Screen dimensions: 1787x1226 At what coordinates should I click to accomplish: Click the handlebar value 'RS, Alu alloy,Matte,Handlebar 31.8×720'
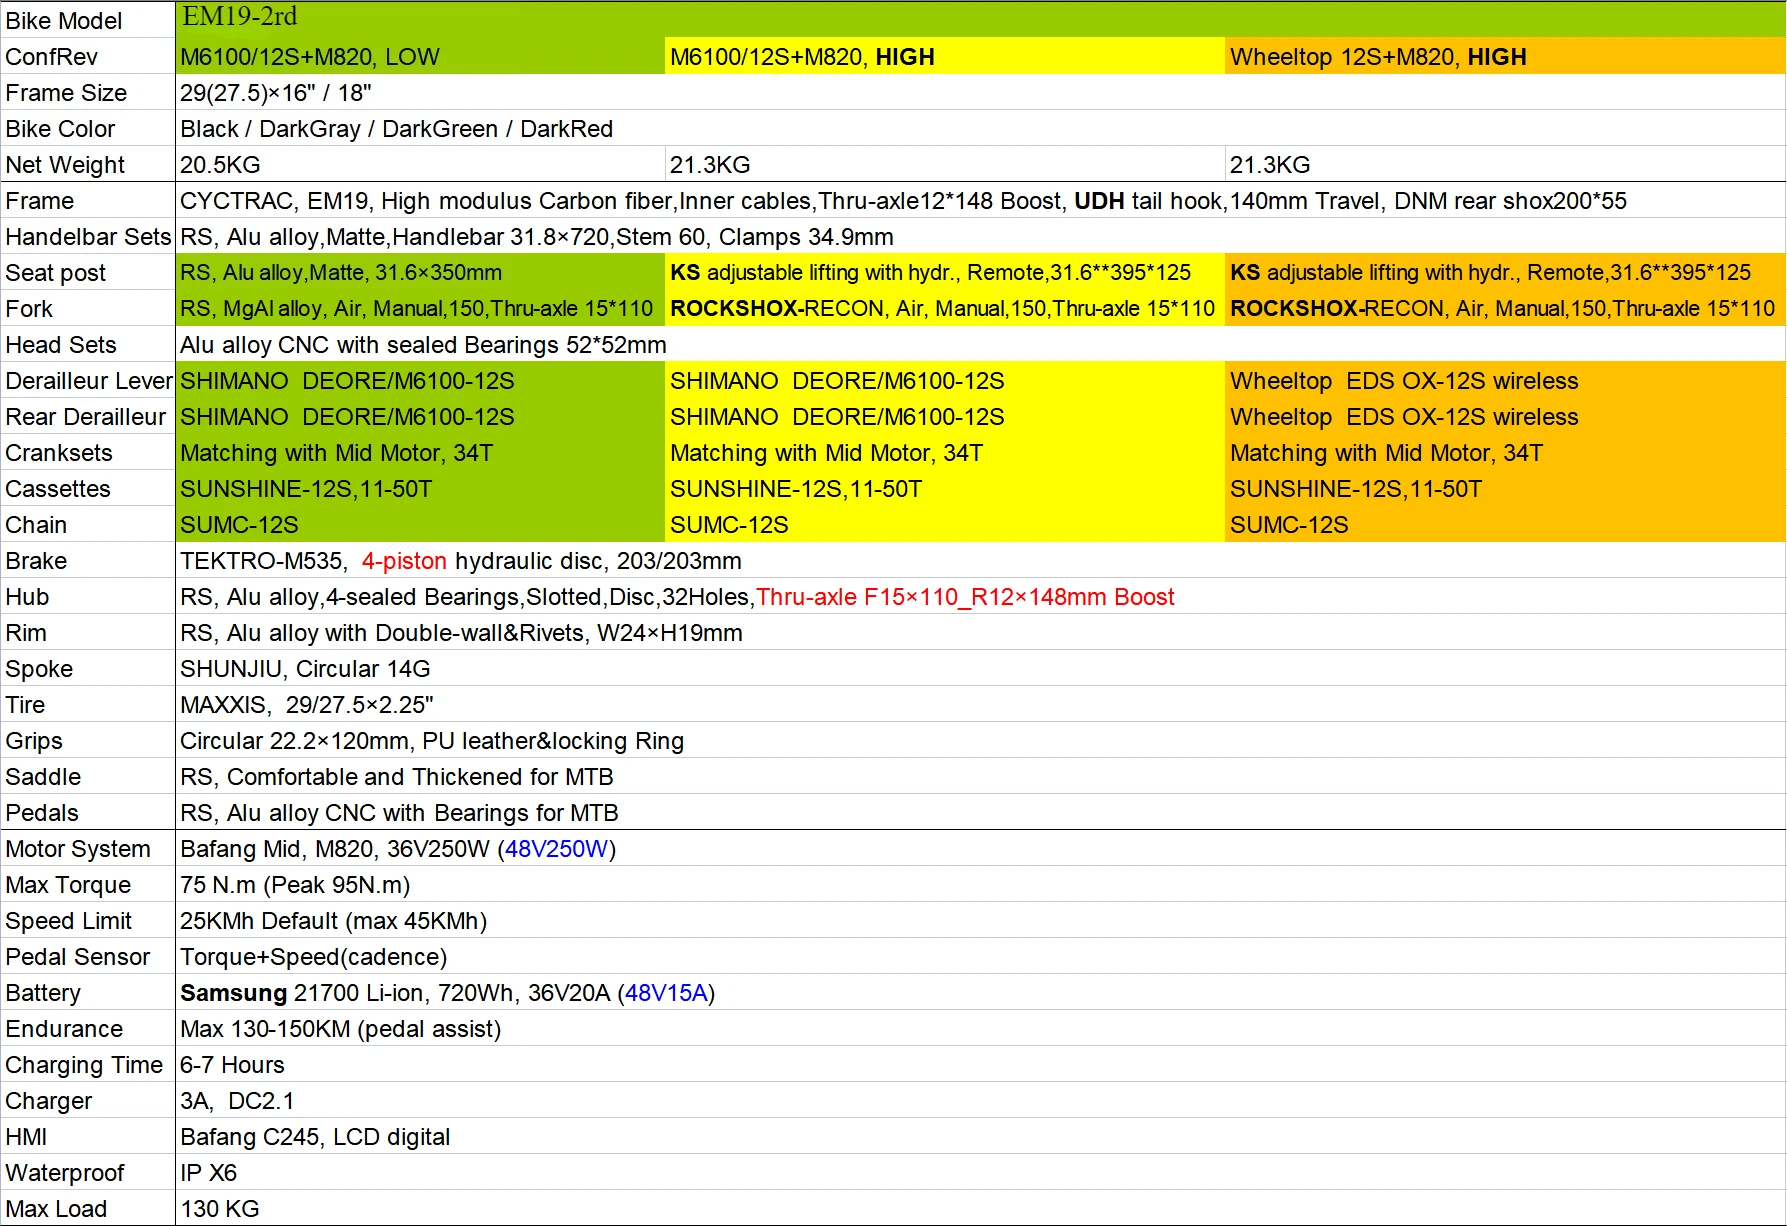coord(395,237)
